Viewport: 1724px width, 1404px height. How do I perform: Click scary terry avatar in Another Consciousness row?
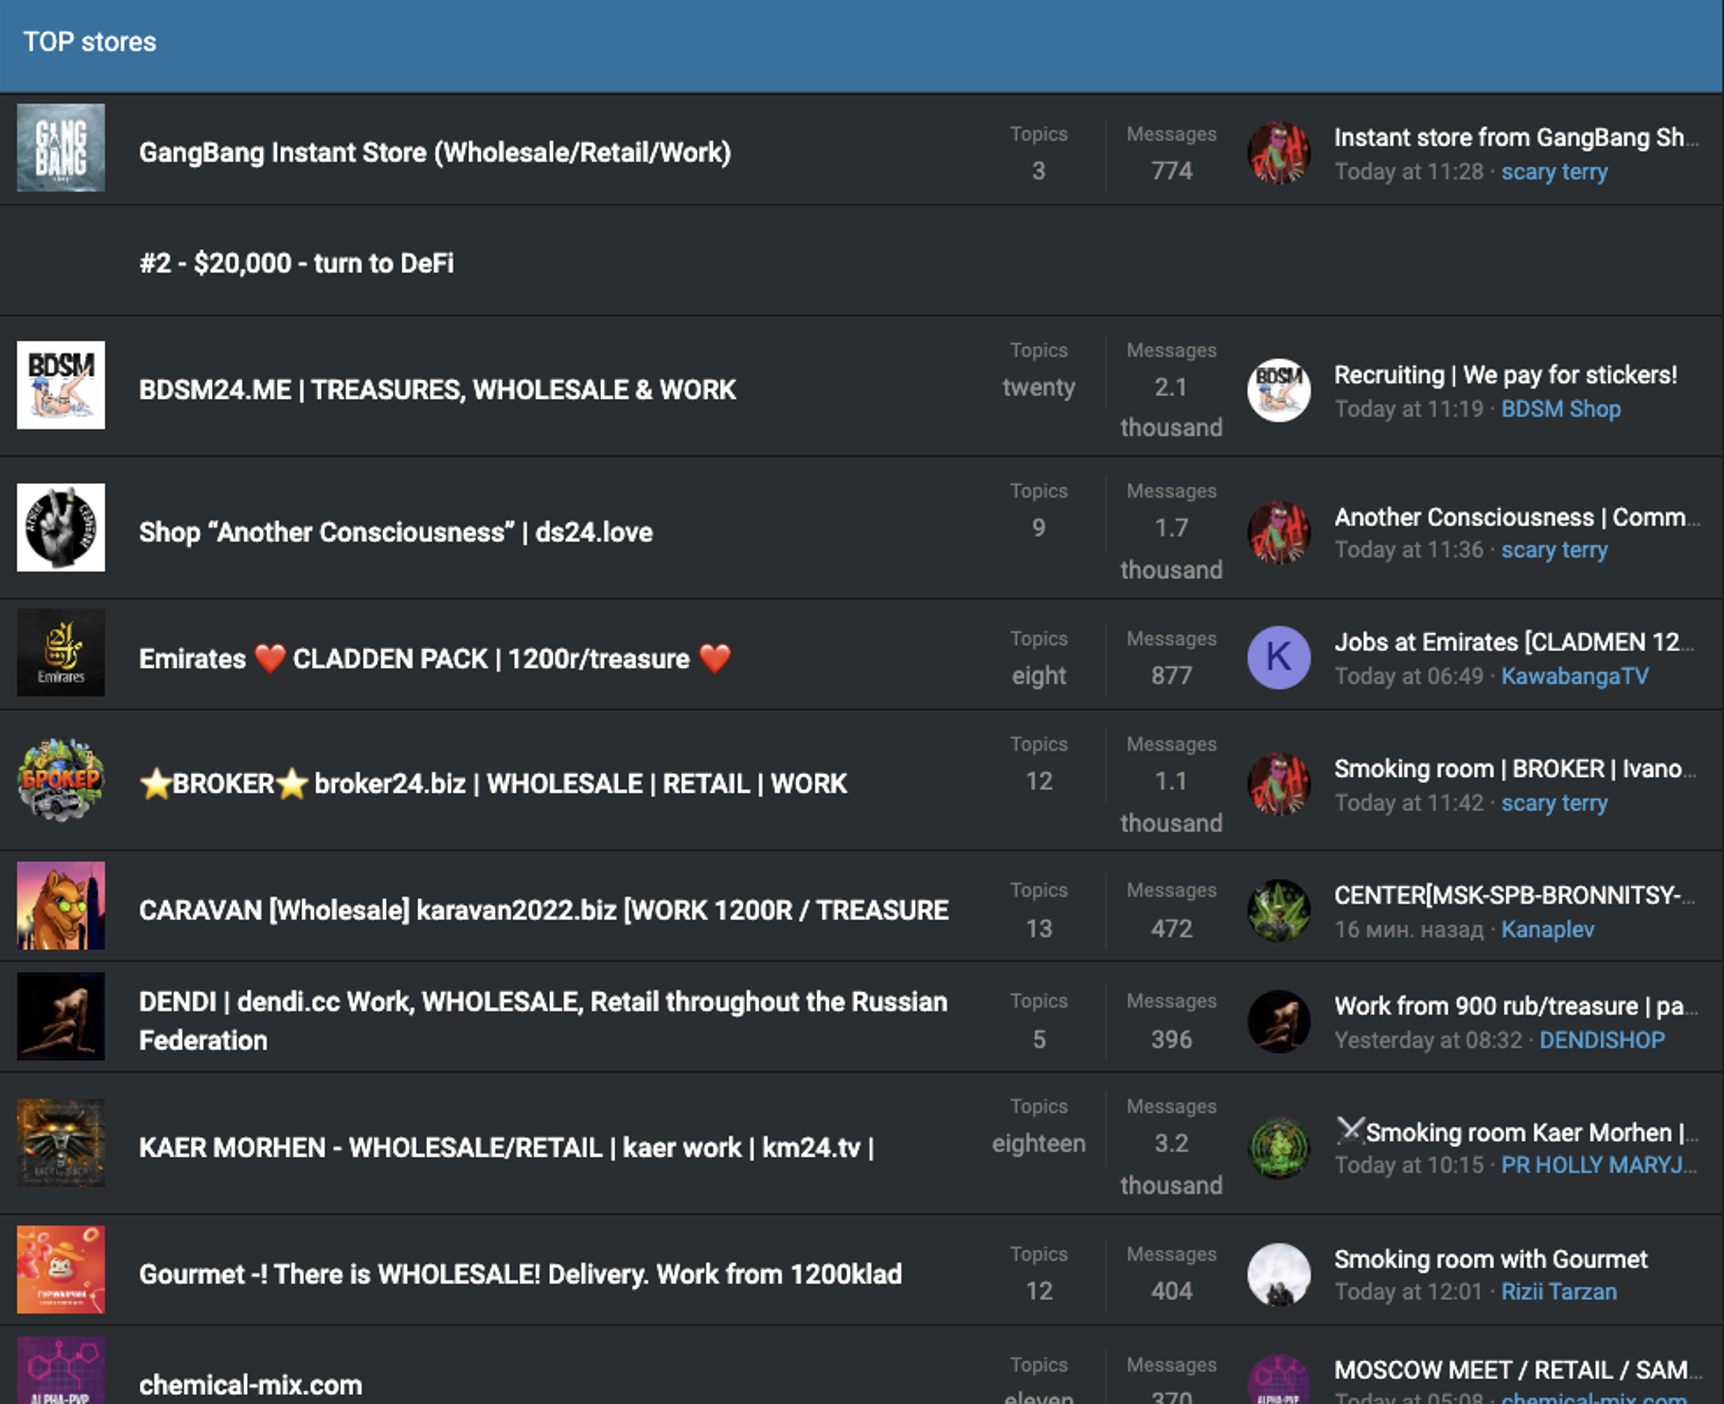click(x=1279, y=532)
